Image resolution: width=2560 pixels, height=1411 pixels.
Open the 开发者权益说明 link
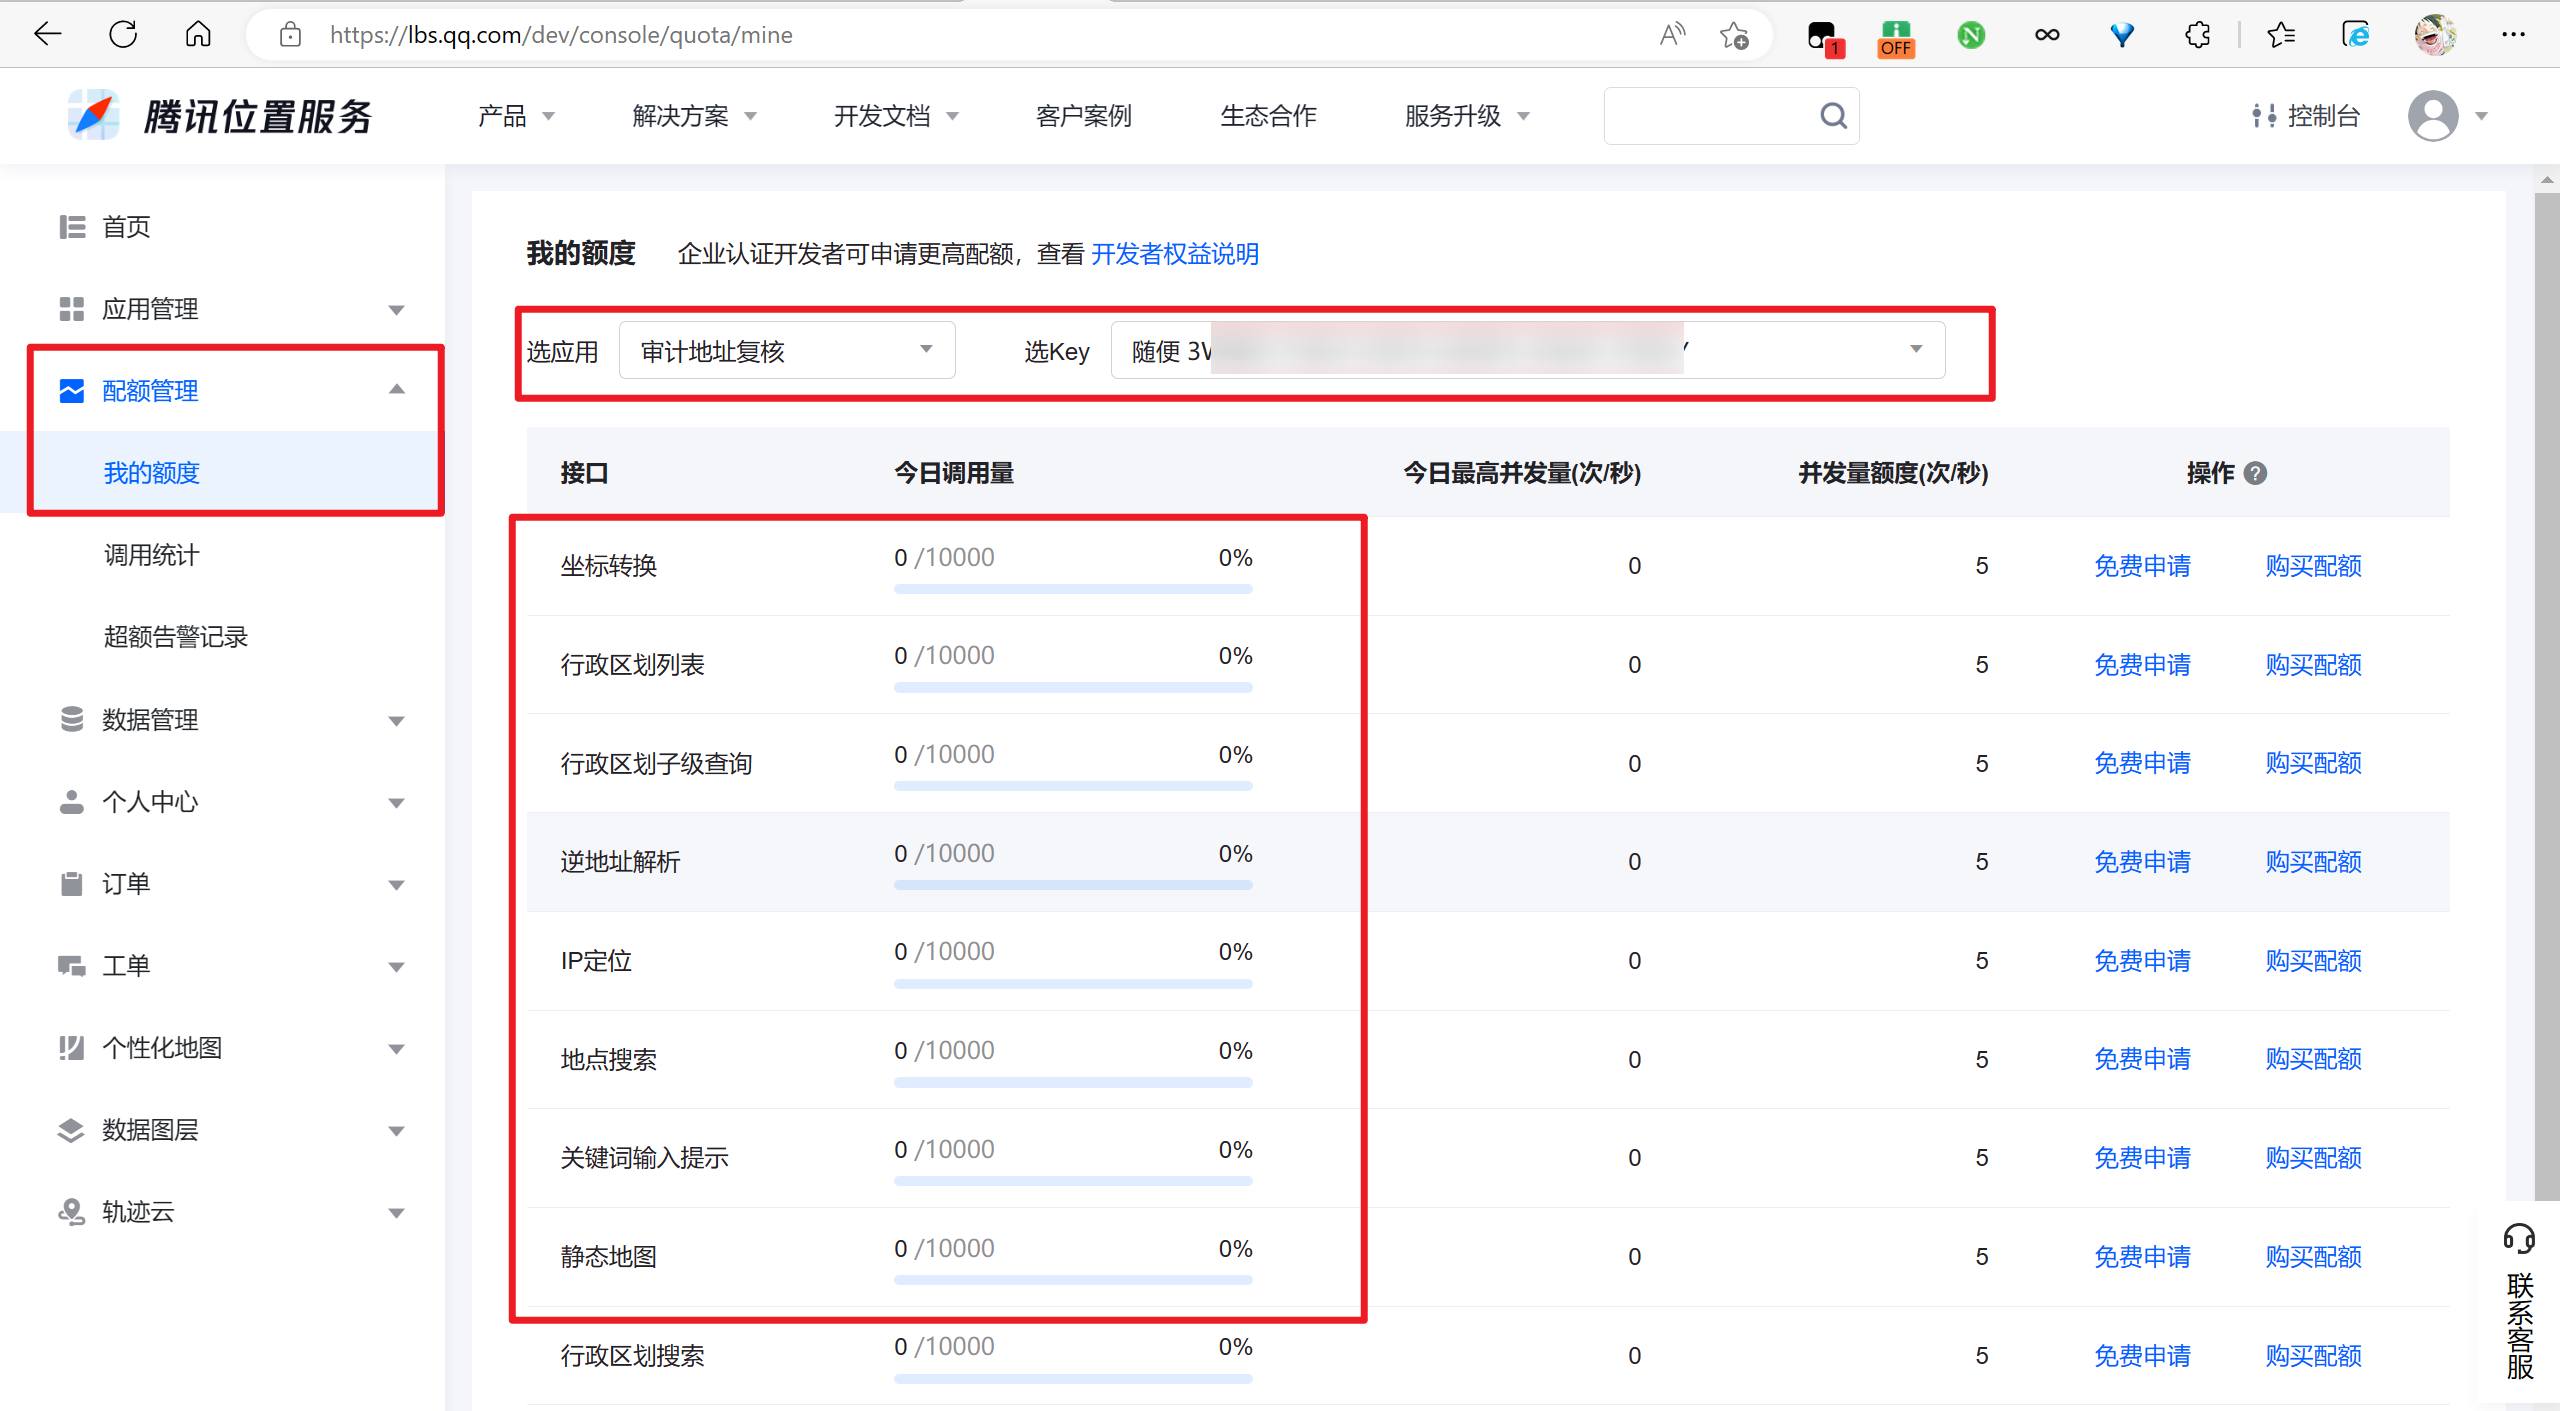coord(1176,254)
